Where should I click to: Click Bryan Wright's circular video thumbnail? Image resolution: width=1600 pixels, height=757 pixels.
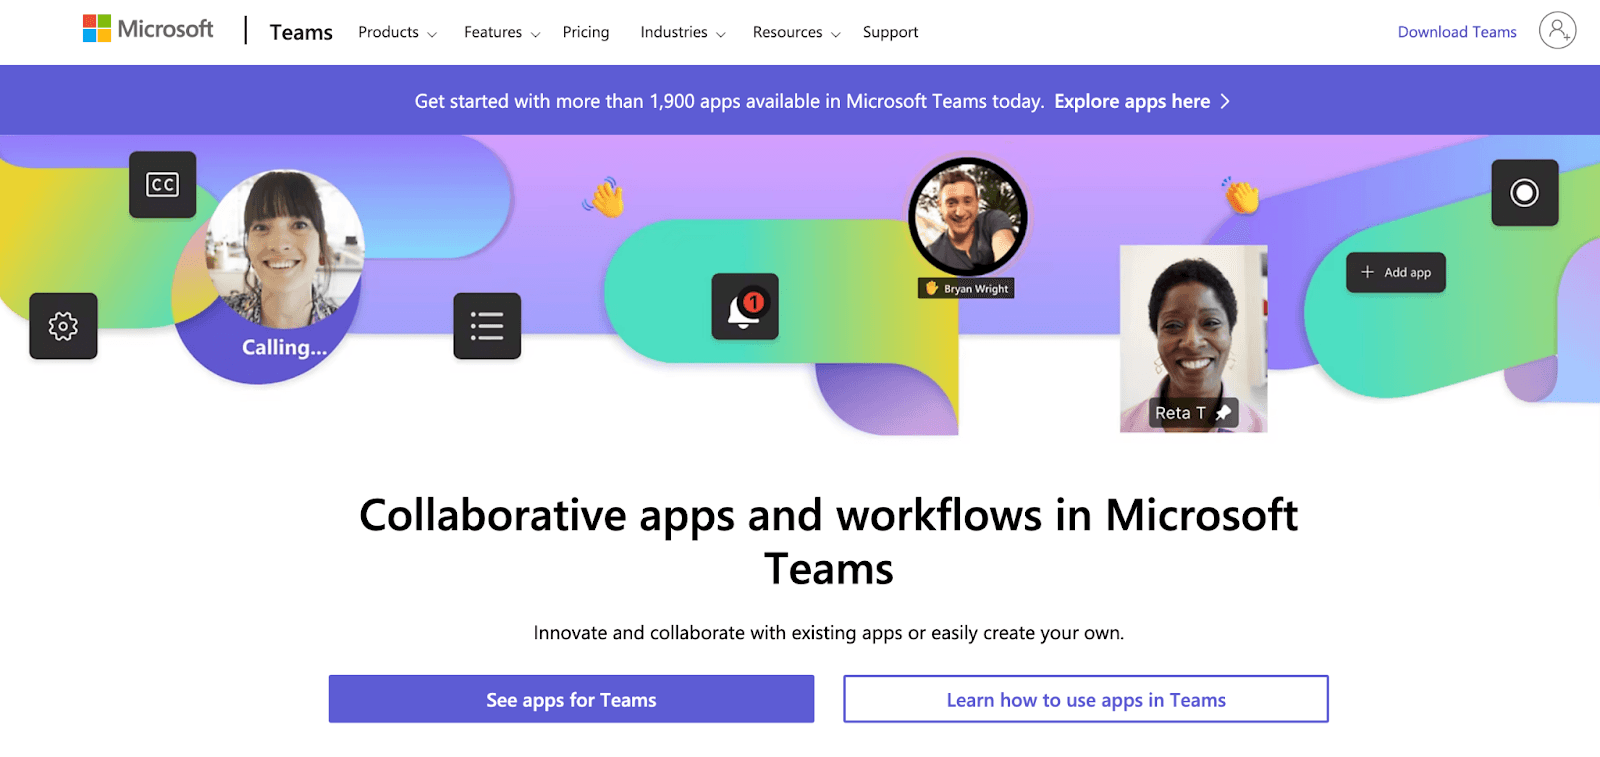click(x=967, y=217)
